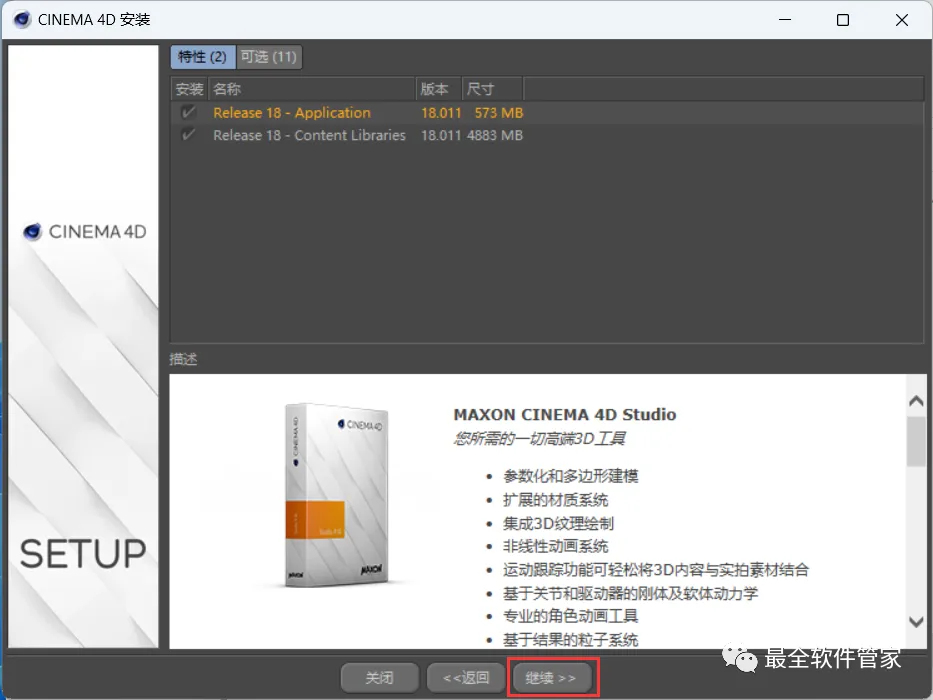The width and height of the screenshot is (933, 700).
Task: Toggle Release 18 - Content Libraries checkbox
Action: (x=188, y=135)
